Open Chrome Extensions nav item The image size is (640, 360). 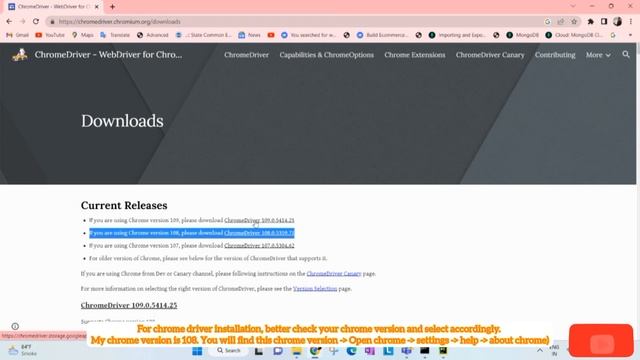tap(415, 55)
